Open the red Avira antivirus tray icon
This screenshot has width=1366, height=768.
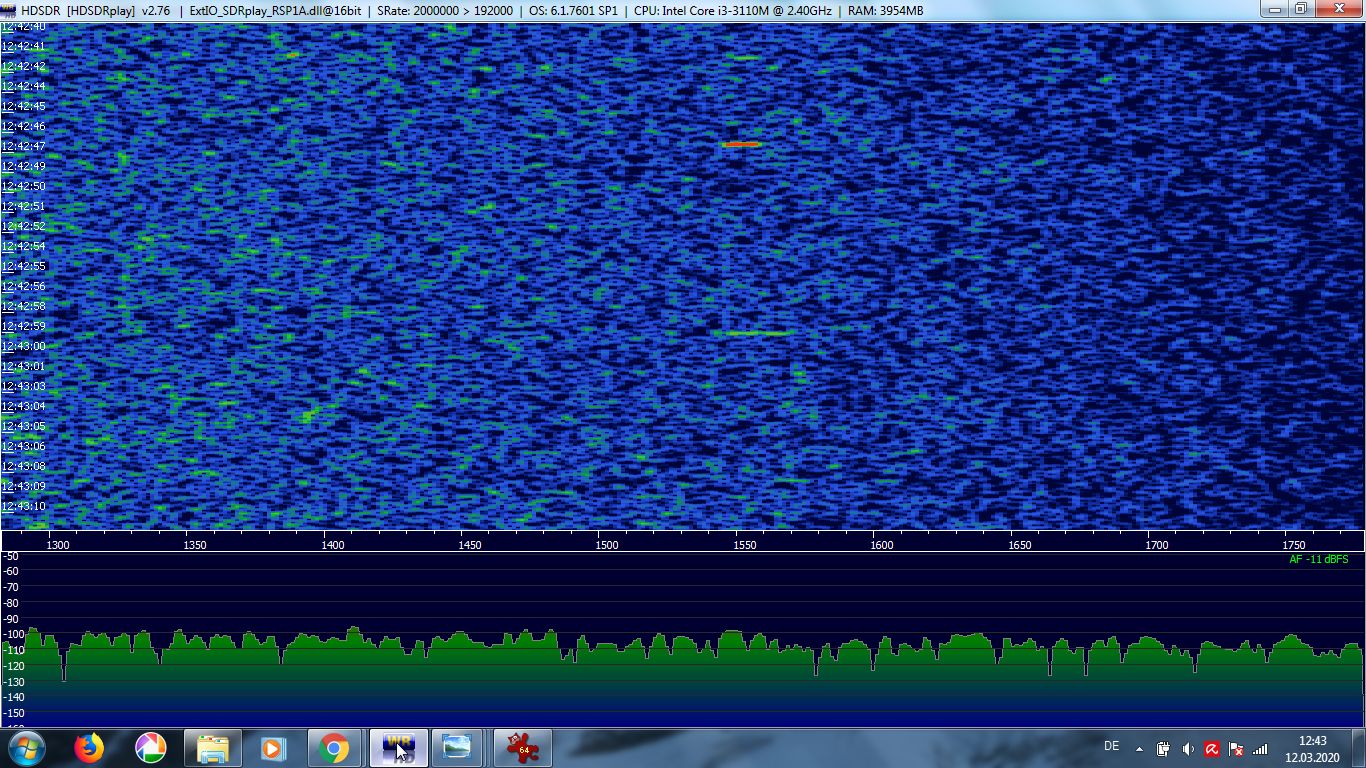tap(1211, 748)
